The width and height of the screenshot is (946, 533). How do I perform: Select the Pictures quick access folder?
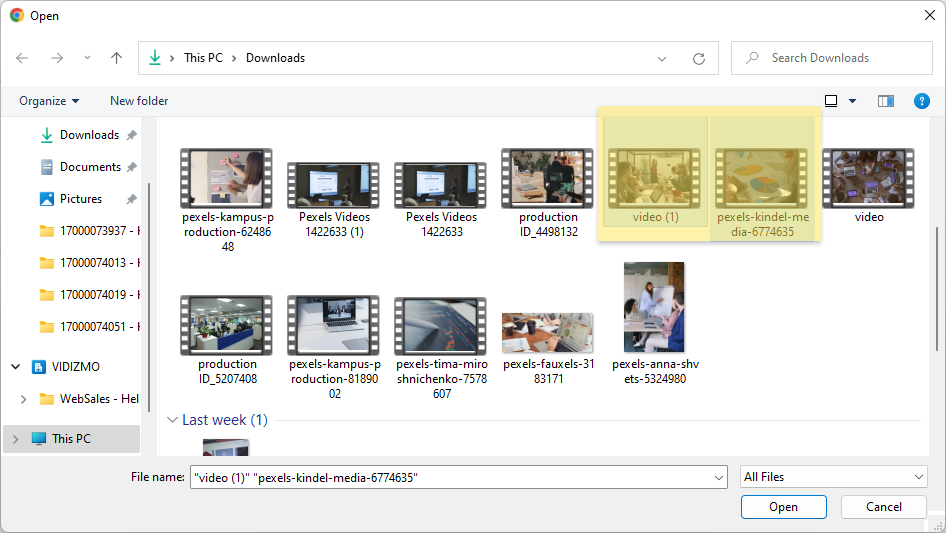[80, 199]
